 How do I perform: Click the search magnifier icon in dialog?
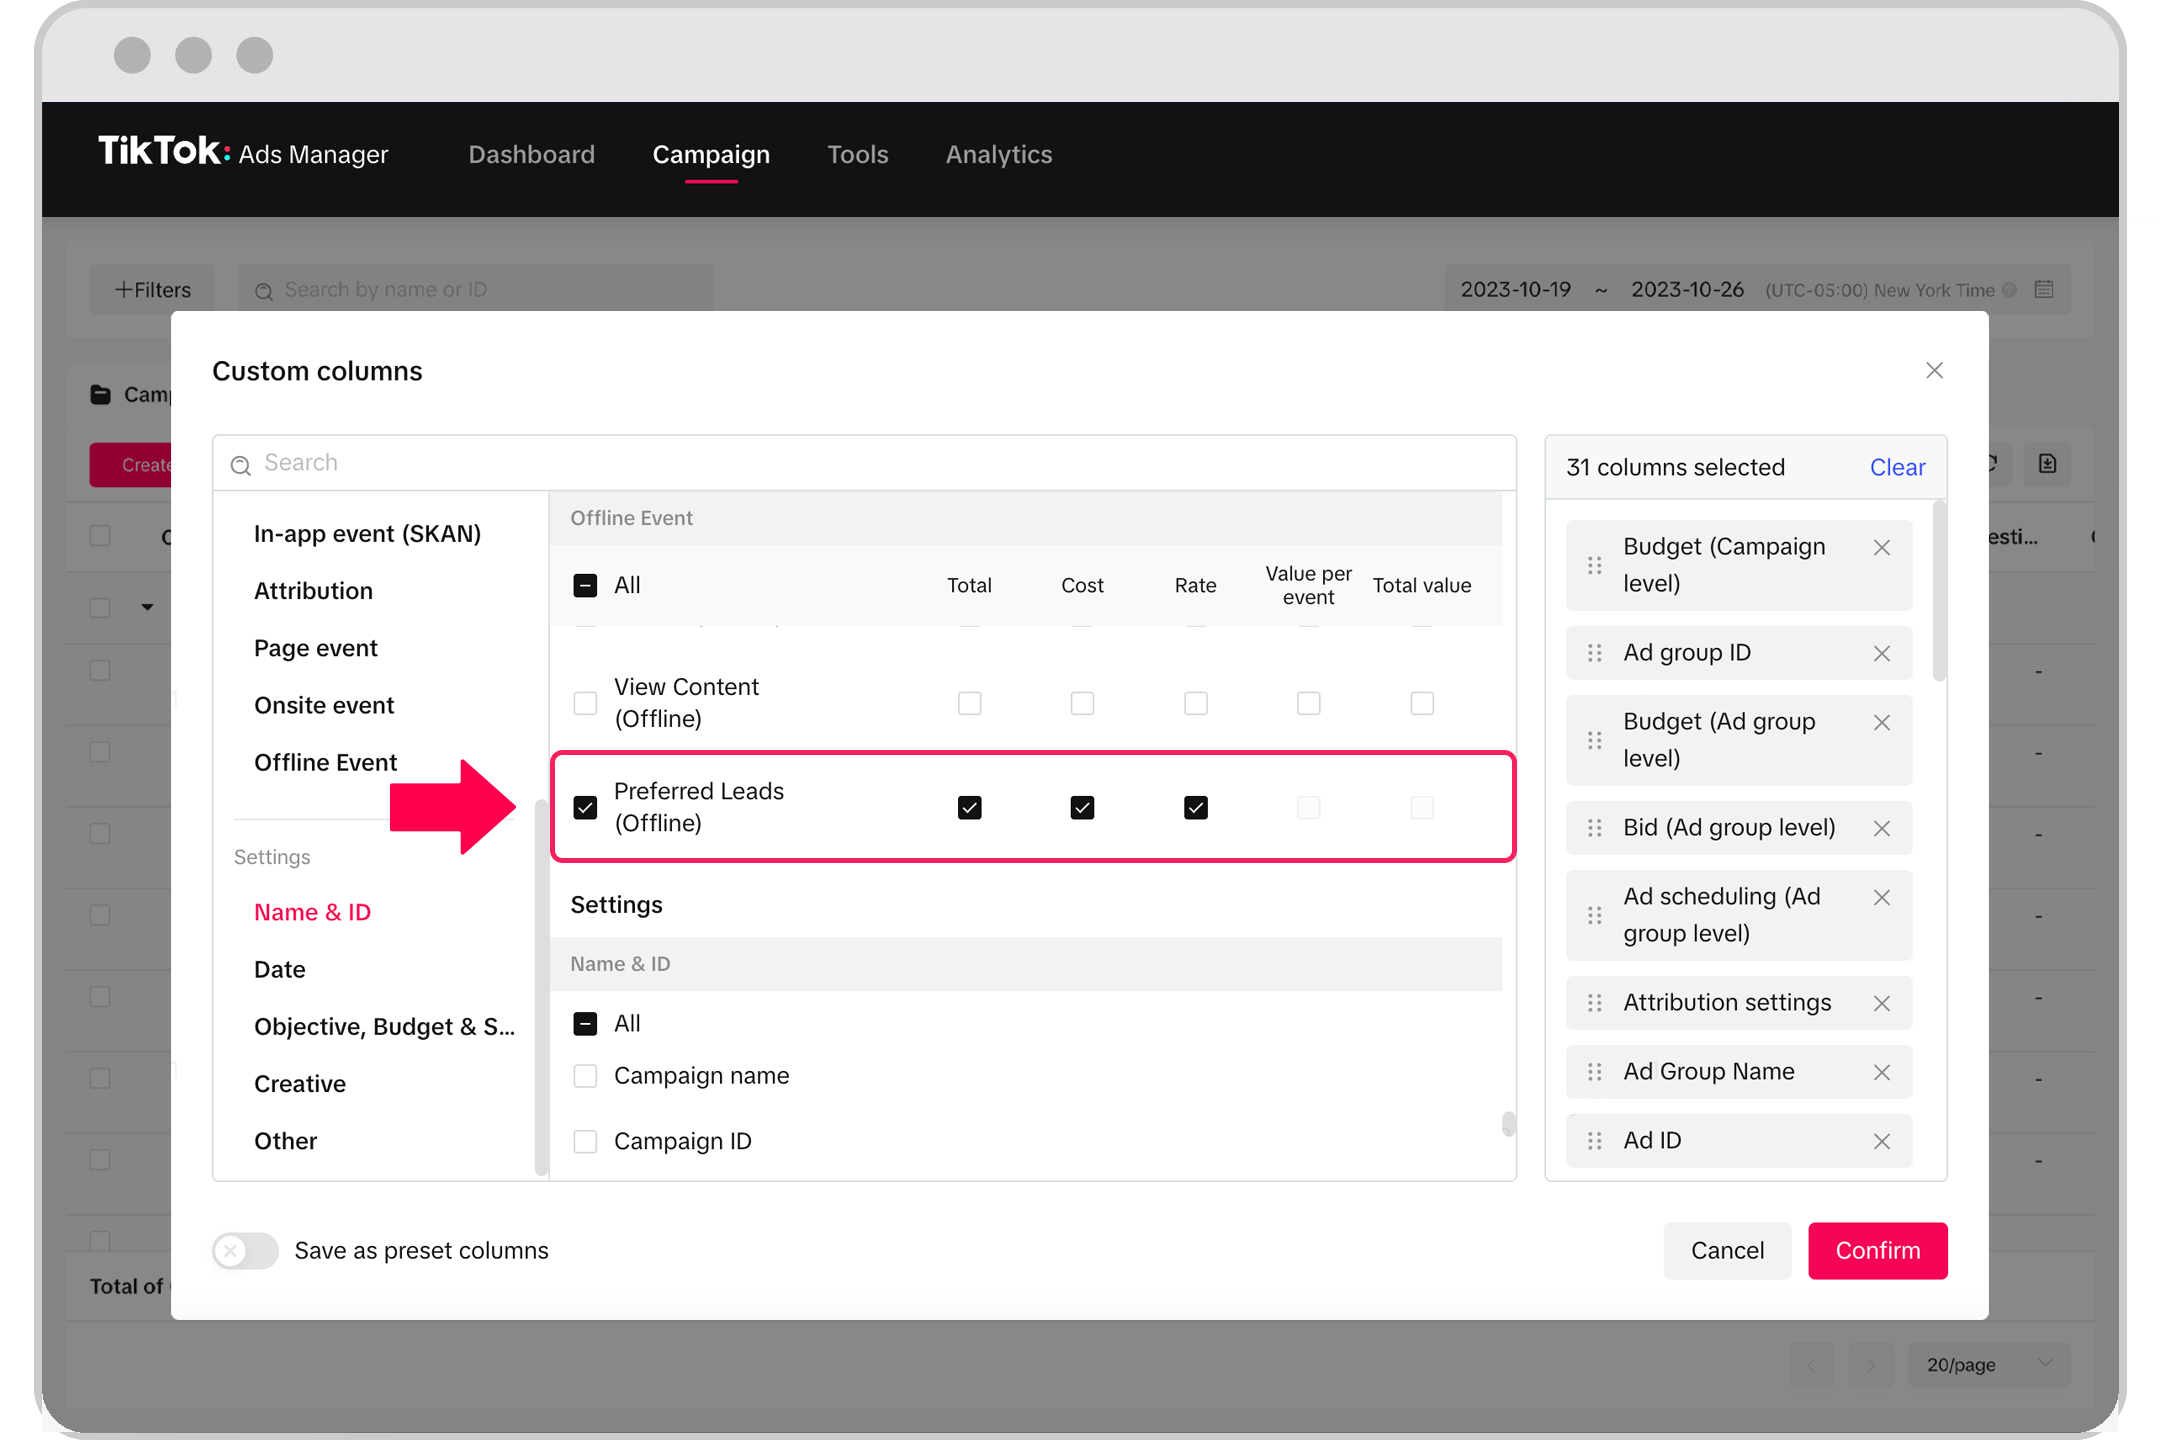(241, 465)
